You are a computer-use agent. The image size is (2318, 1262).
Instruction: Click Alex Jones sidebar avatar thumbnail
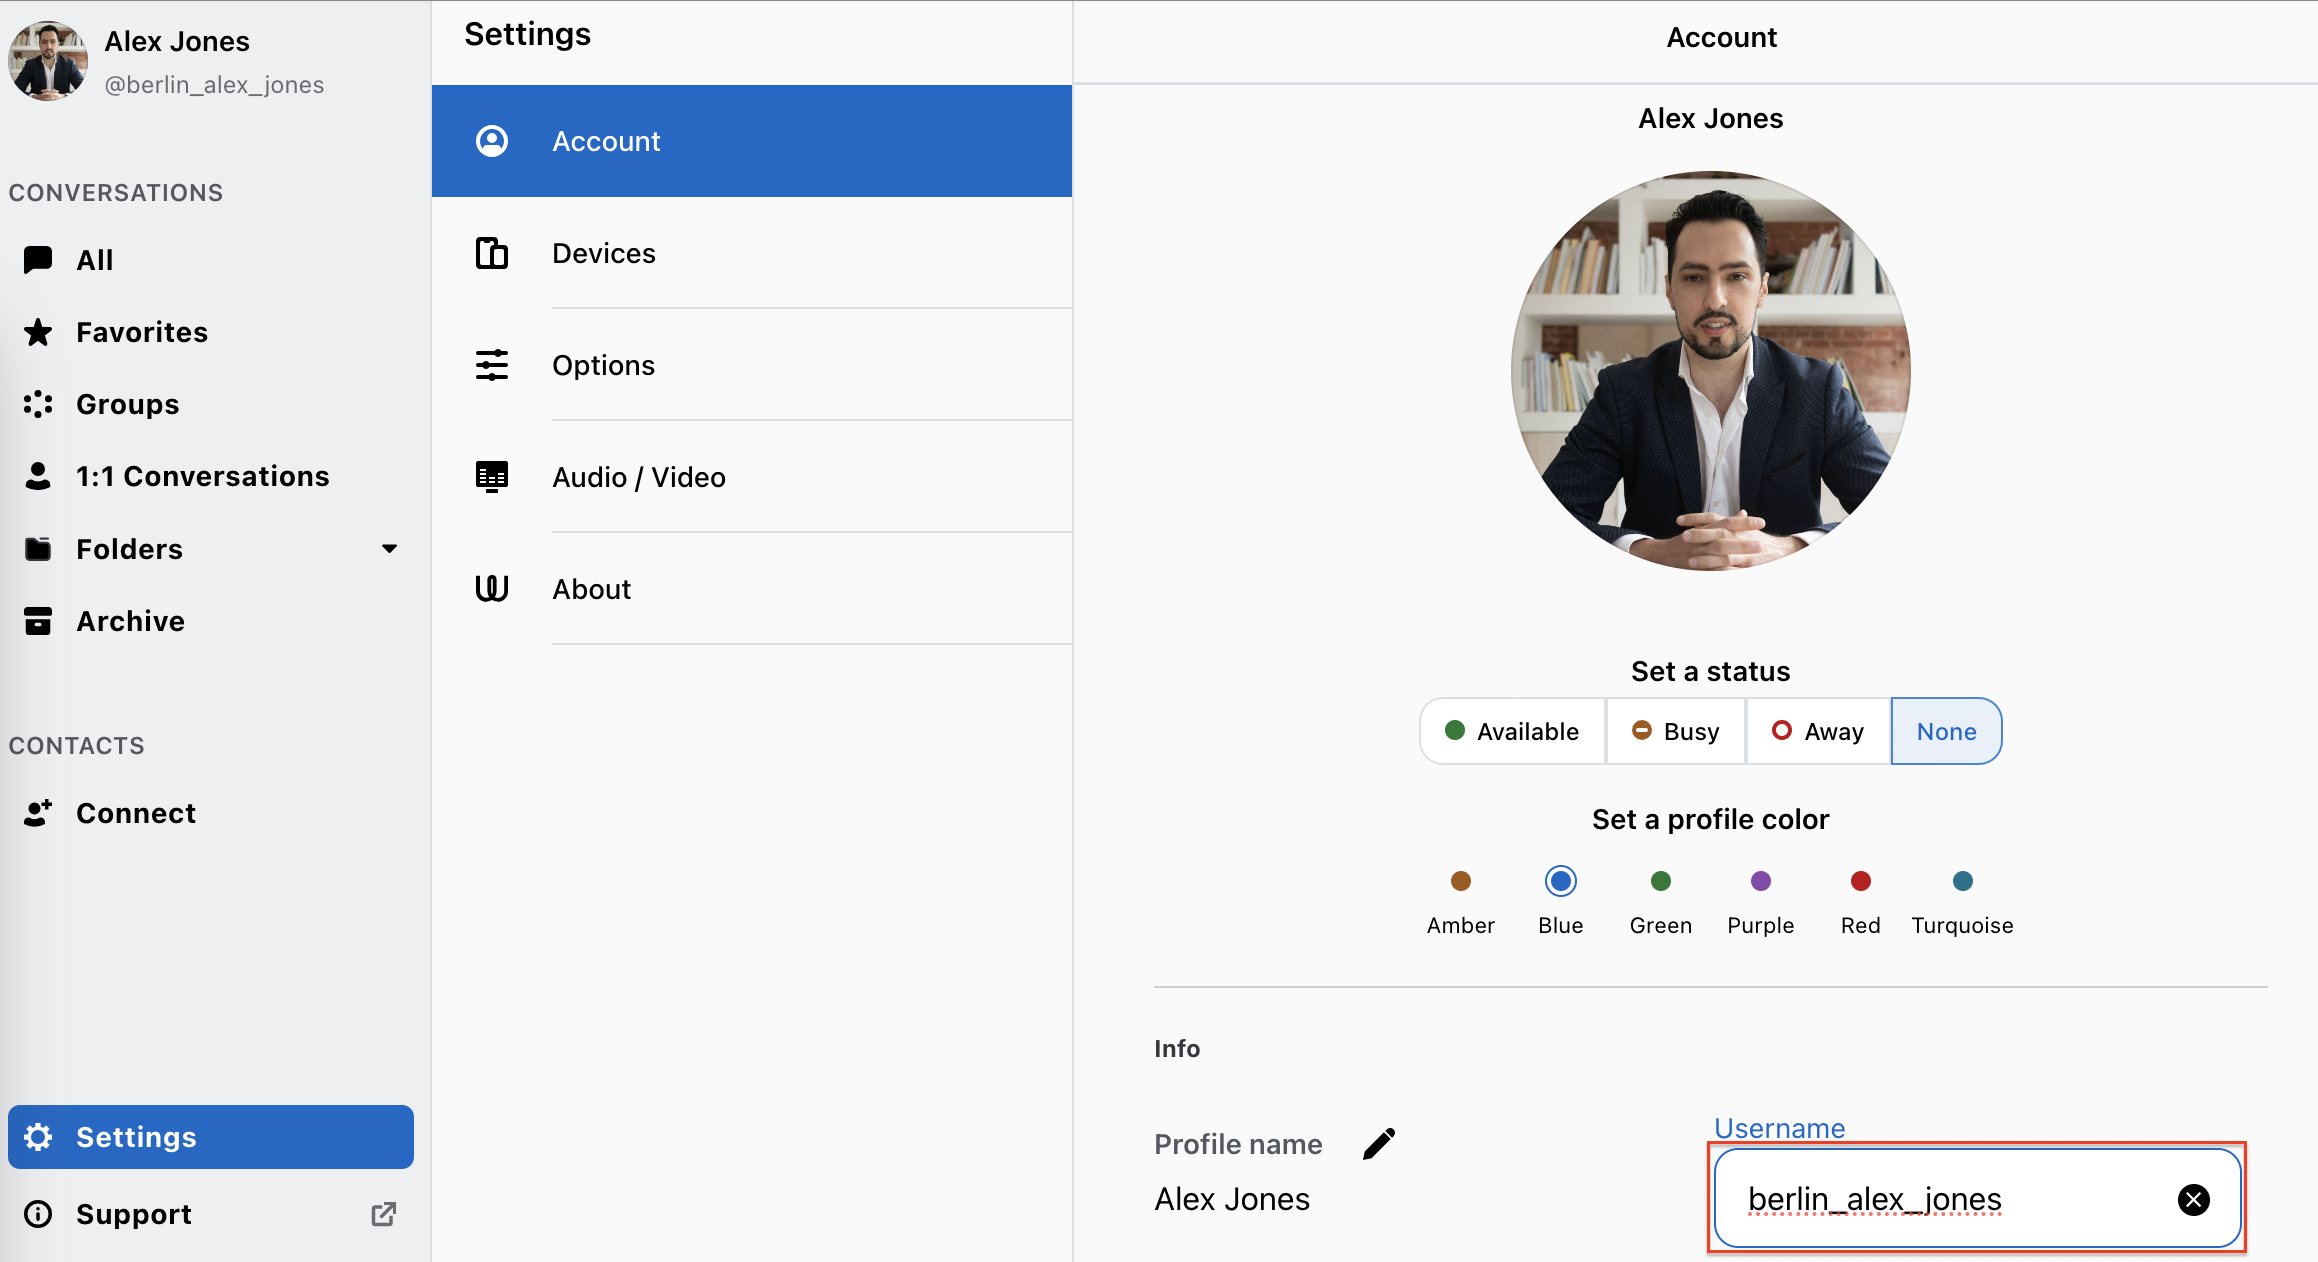tap(48, 61)
